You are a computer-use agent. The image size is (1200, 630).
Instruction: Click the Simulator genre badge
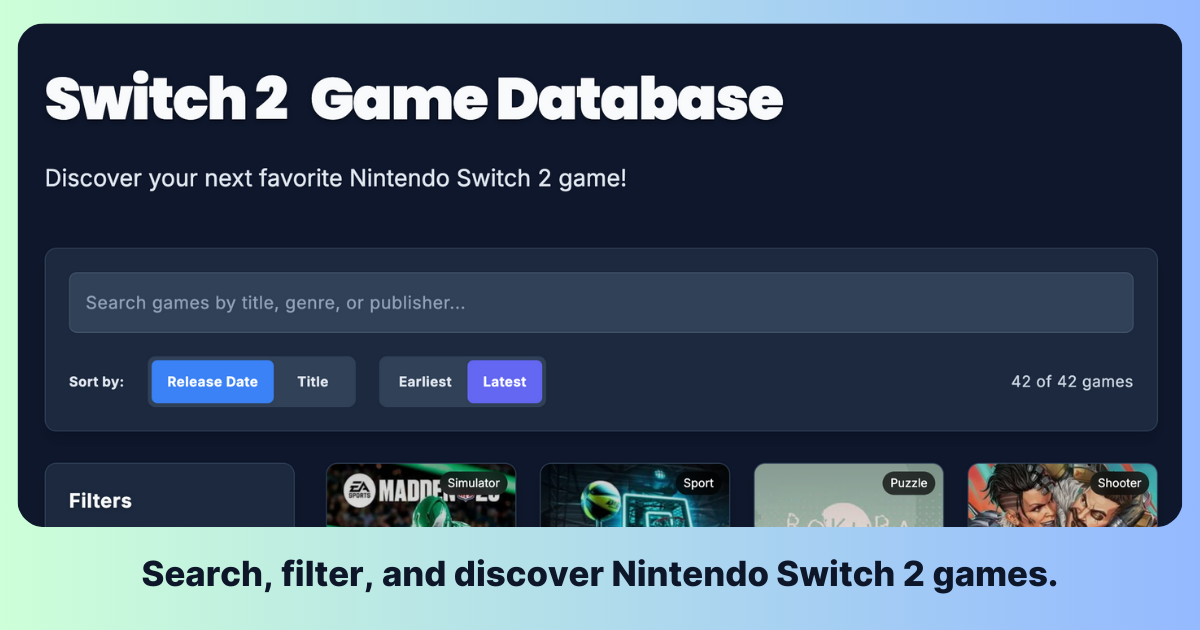473,483
